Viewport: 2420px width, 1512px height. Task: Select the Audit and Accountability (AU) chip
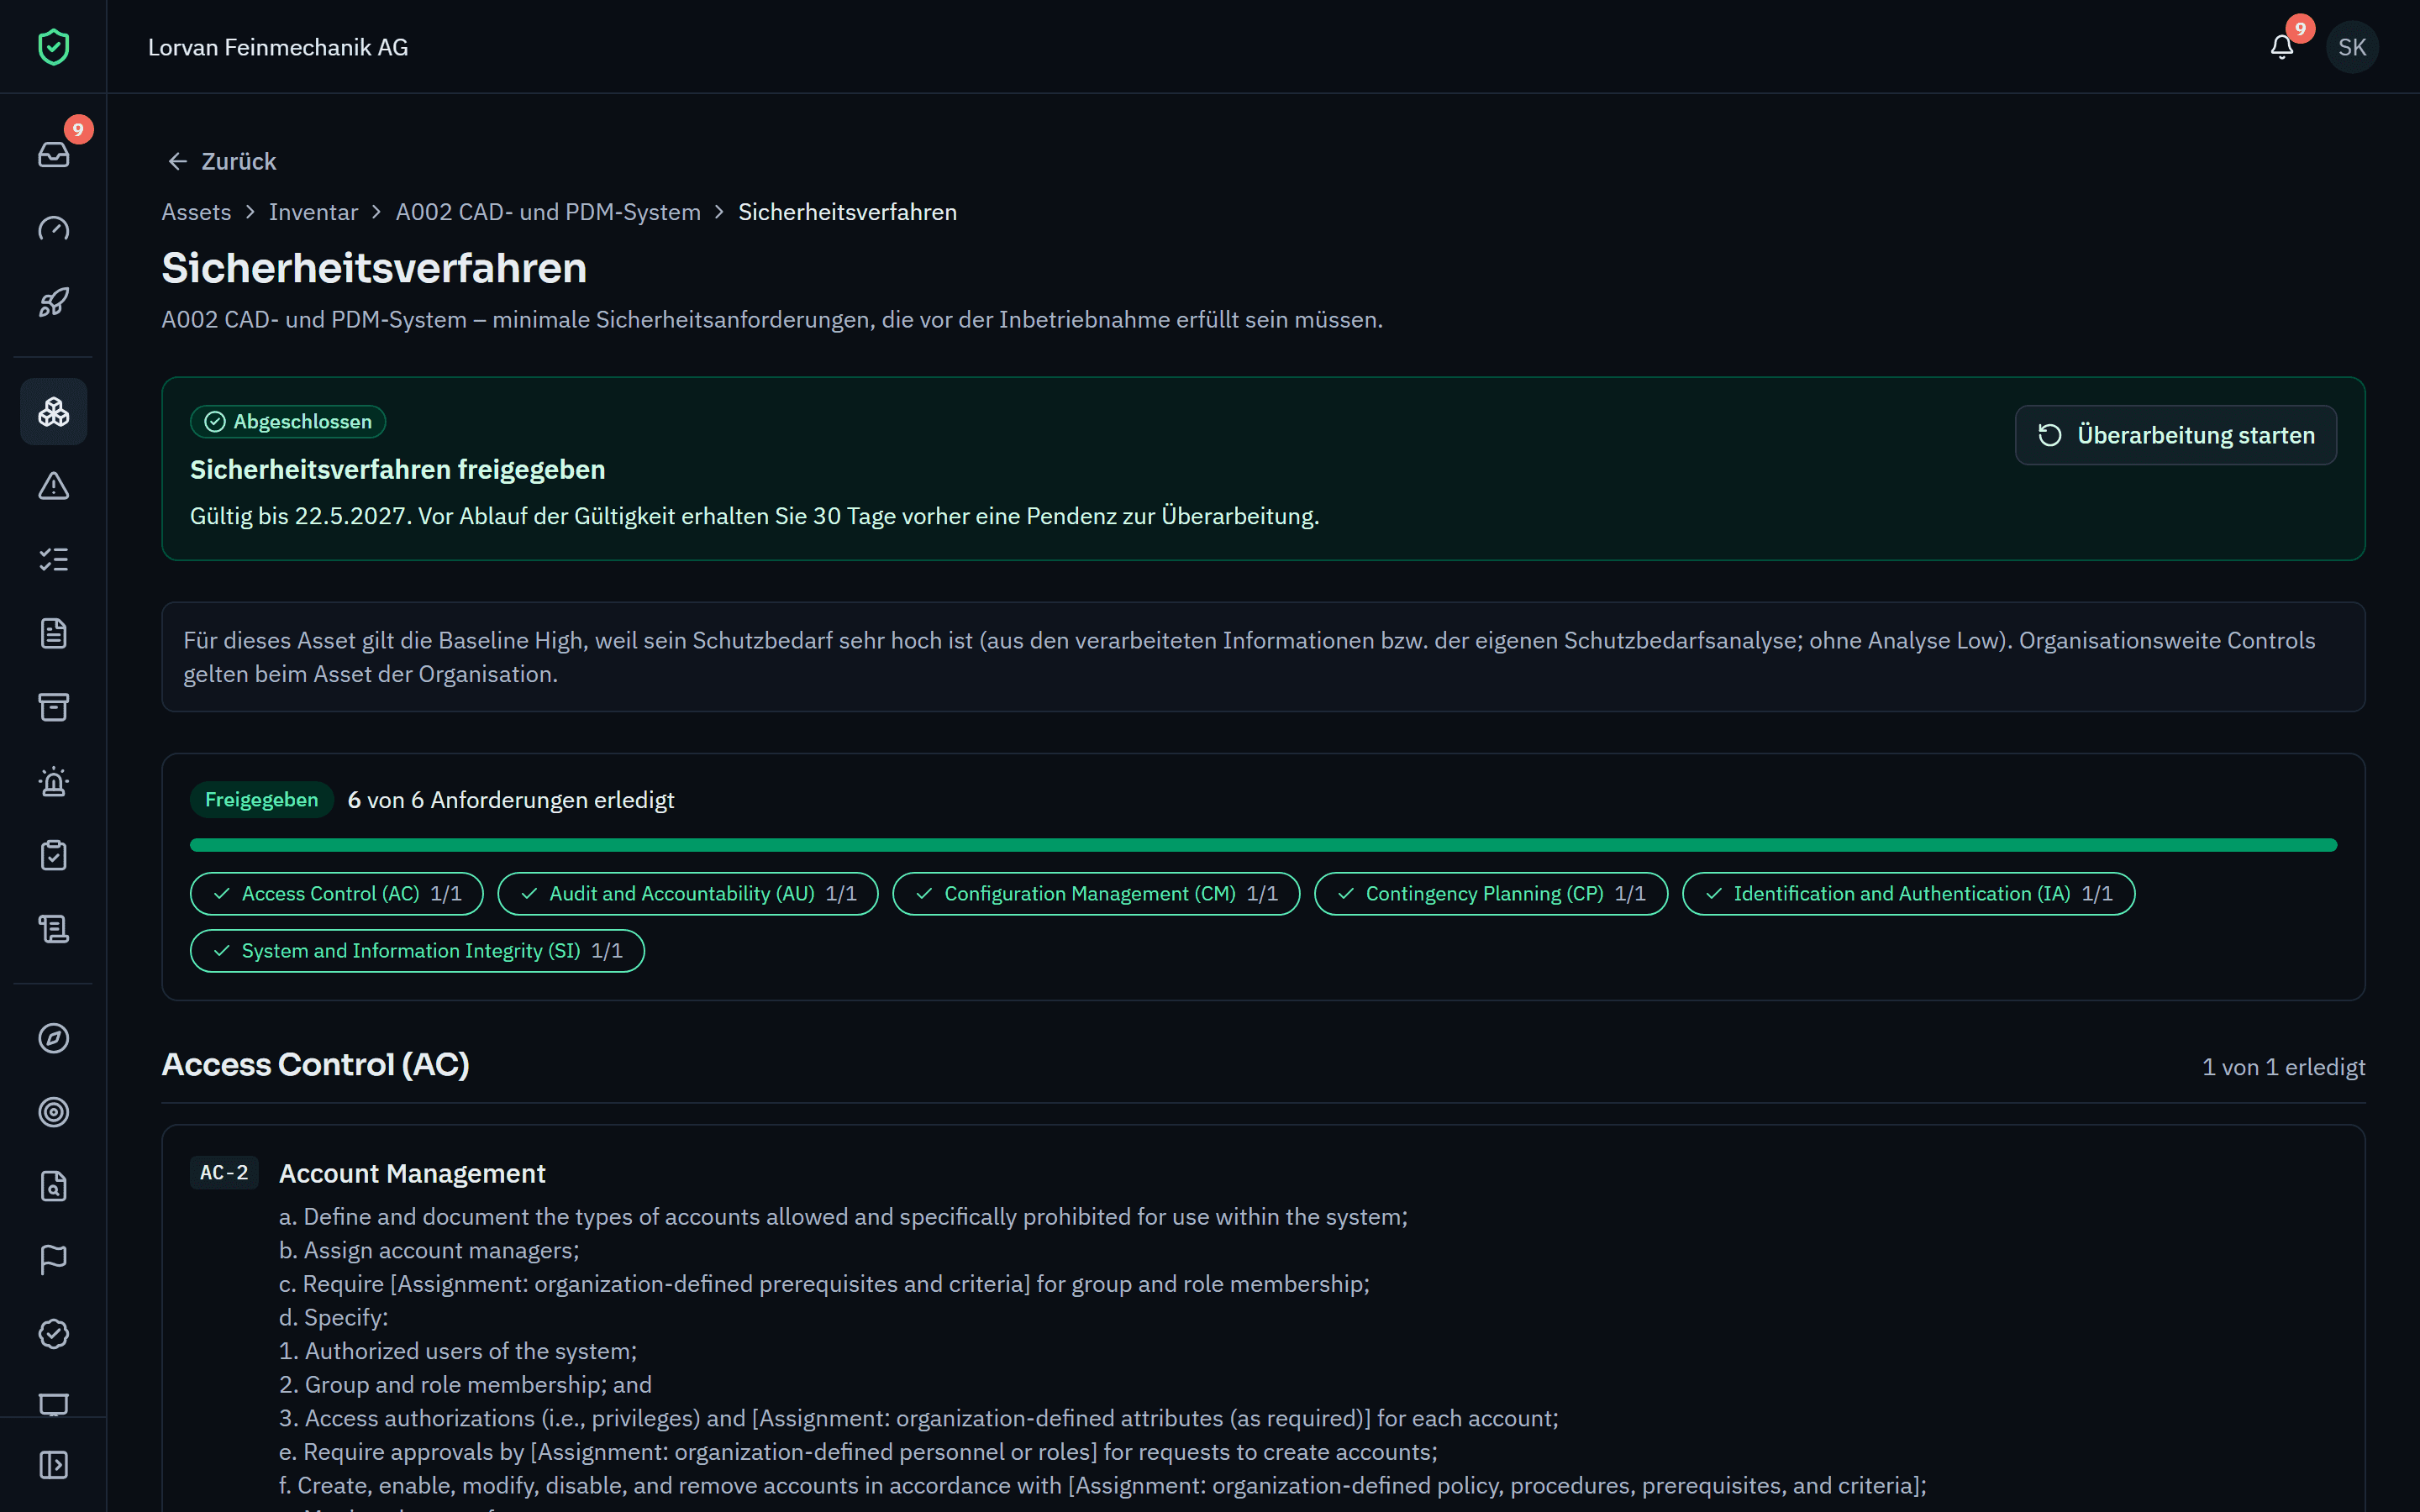click(x=688, y=894)
